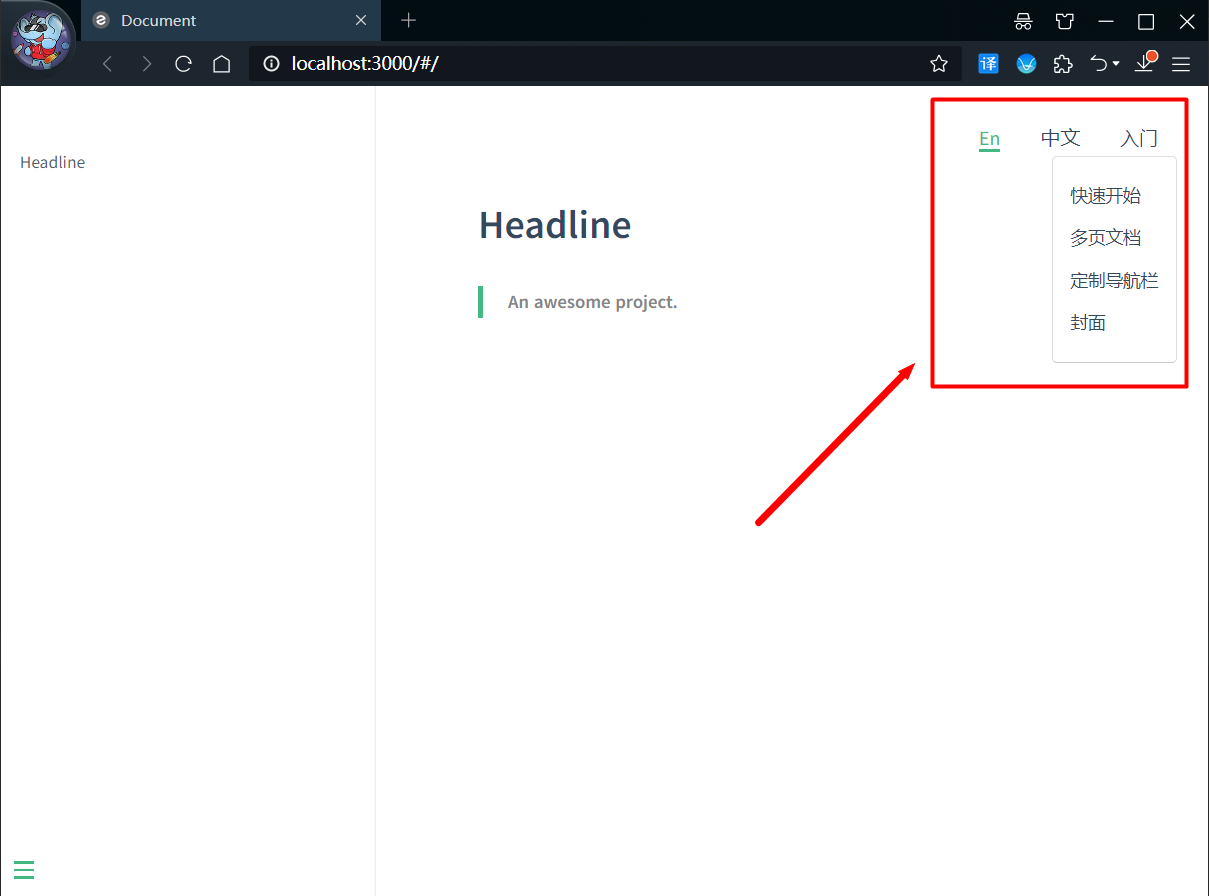Click the undo closed tab arrow icon
Screen dimensions: 1209x896
point(1099,64)
